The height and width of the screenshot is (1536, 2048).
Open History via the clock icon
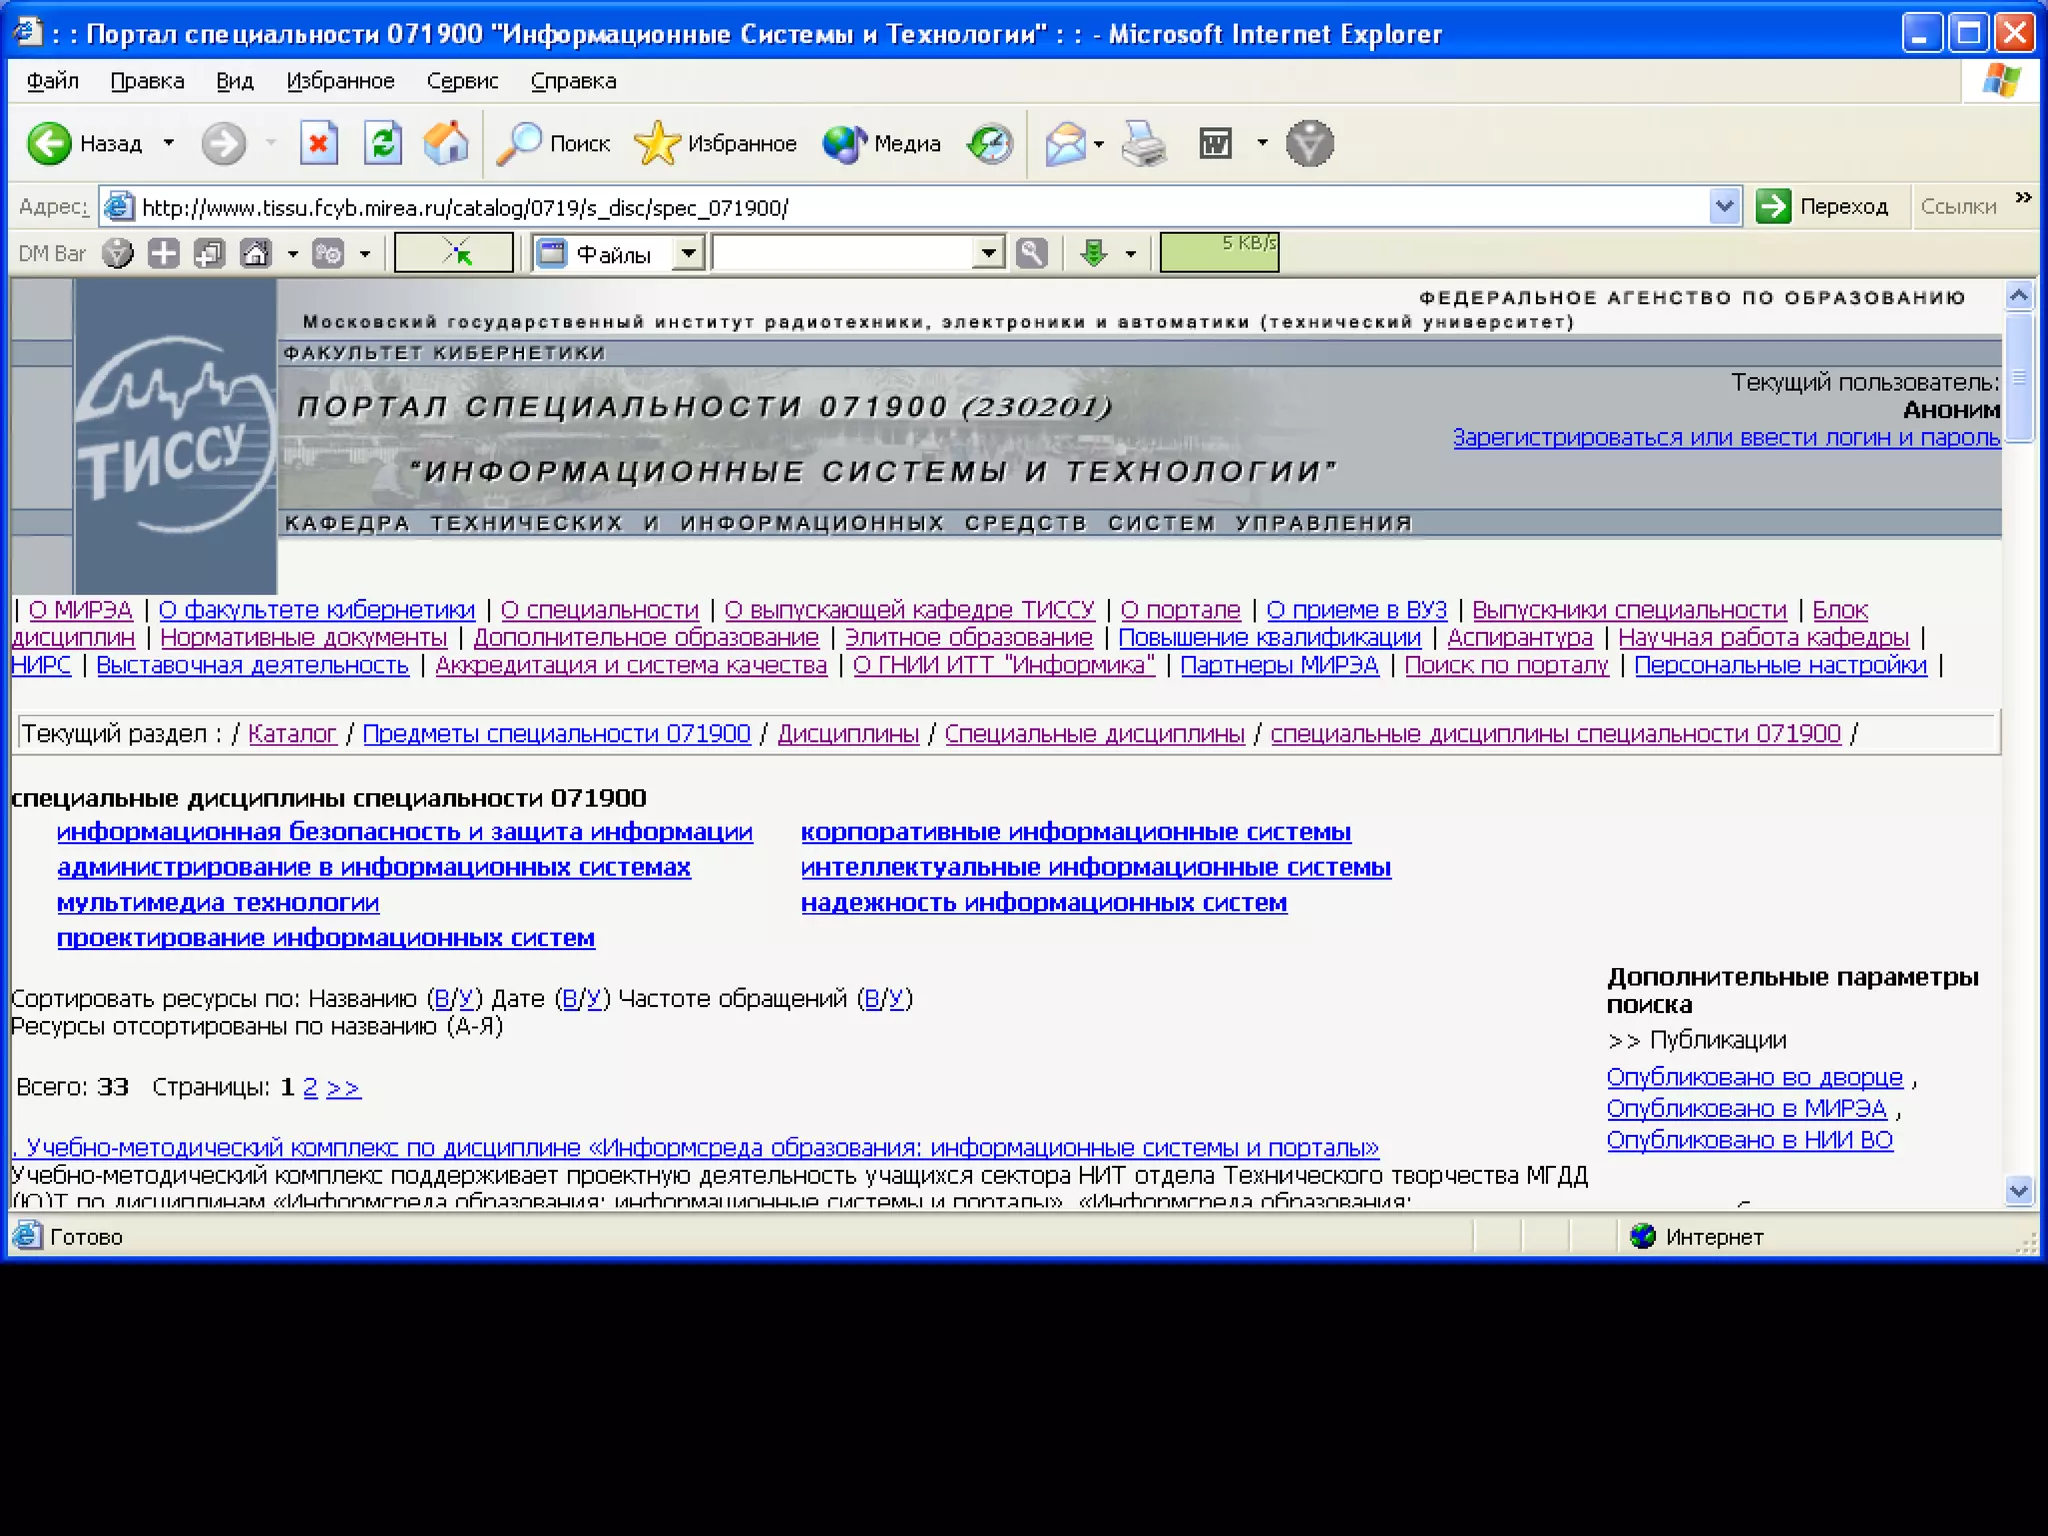point(990,144)
